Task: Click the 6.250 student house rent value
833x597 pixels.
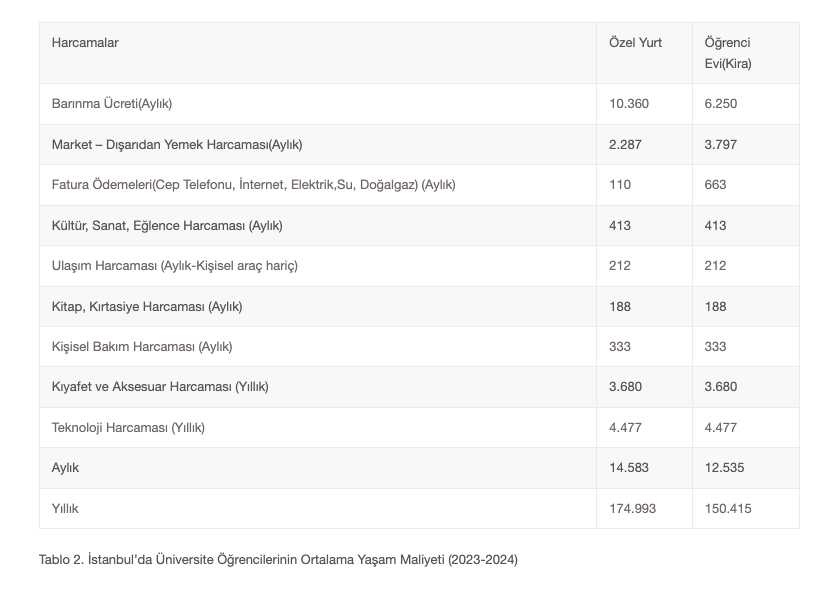Action: pyautogui.click(x=720, y=104)
